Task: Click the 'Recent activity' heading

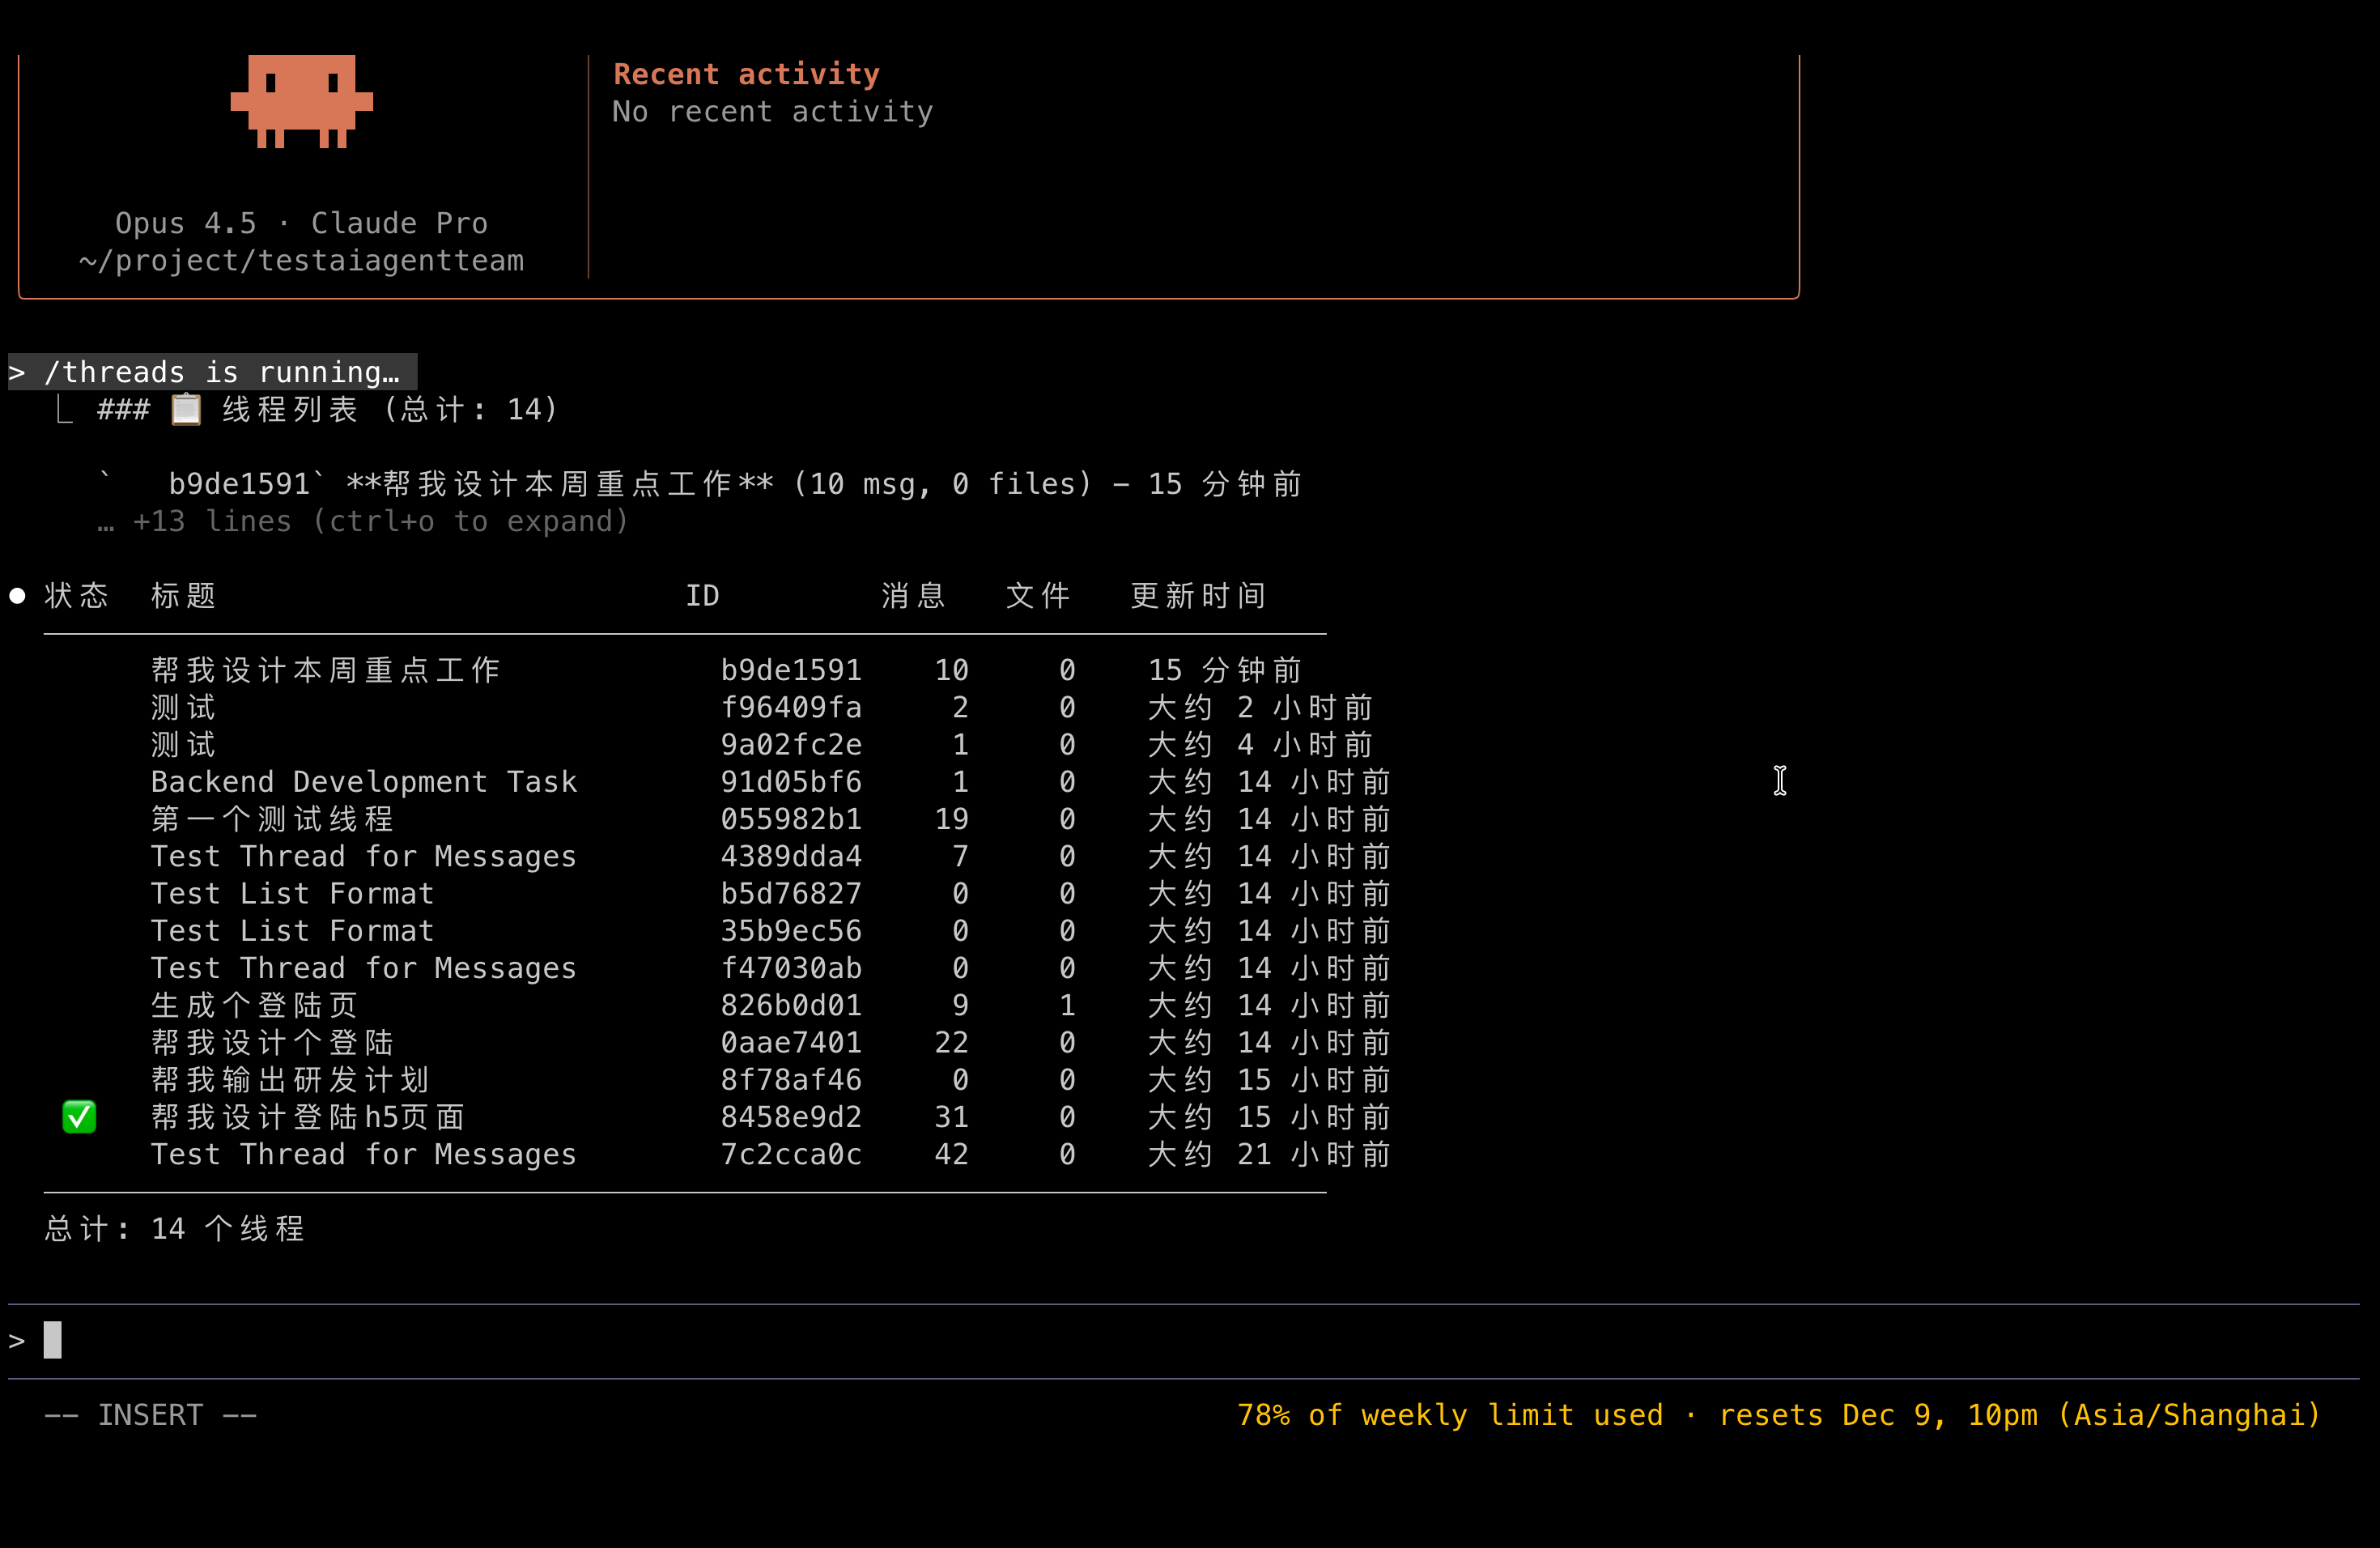Action: pyautogui.click(x=746, y=74)
